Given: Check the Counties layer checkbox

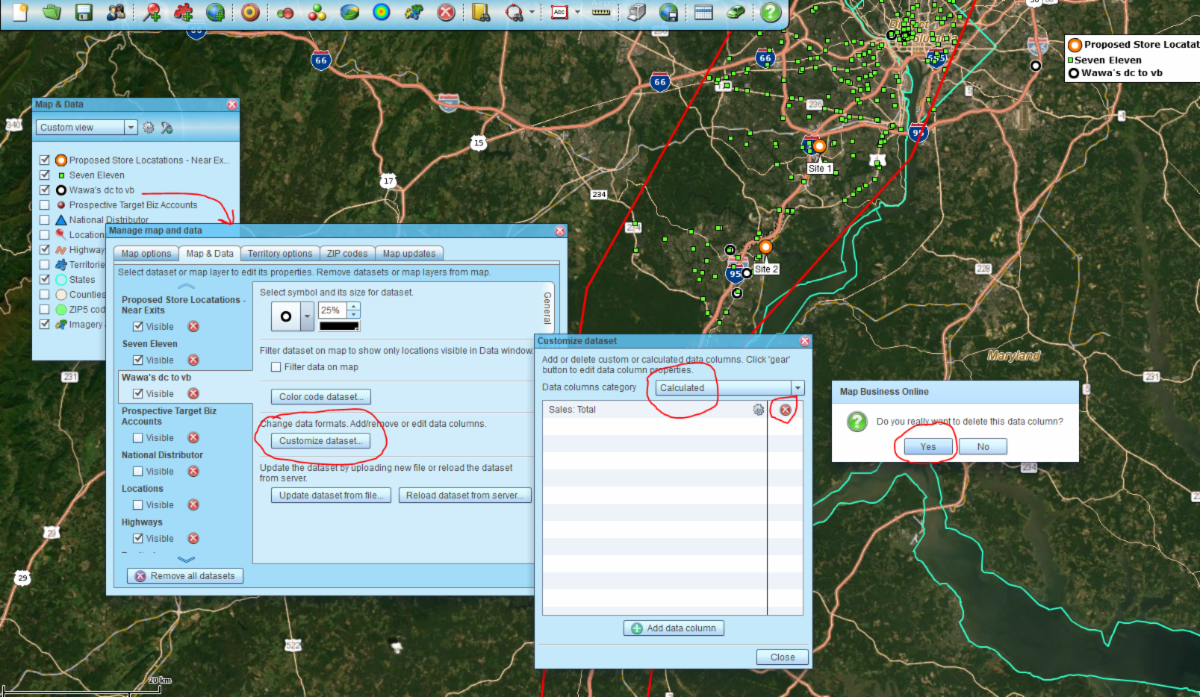Looking at the screenshot, I should [44, 295].
